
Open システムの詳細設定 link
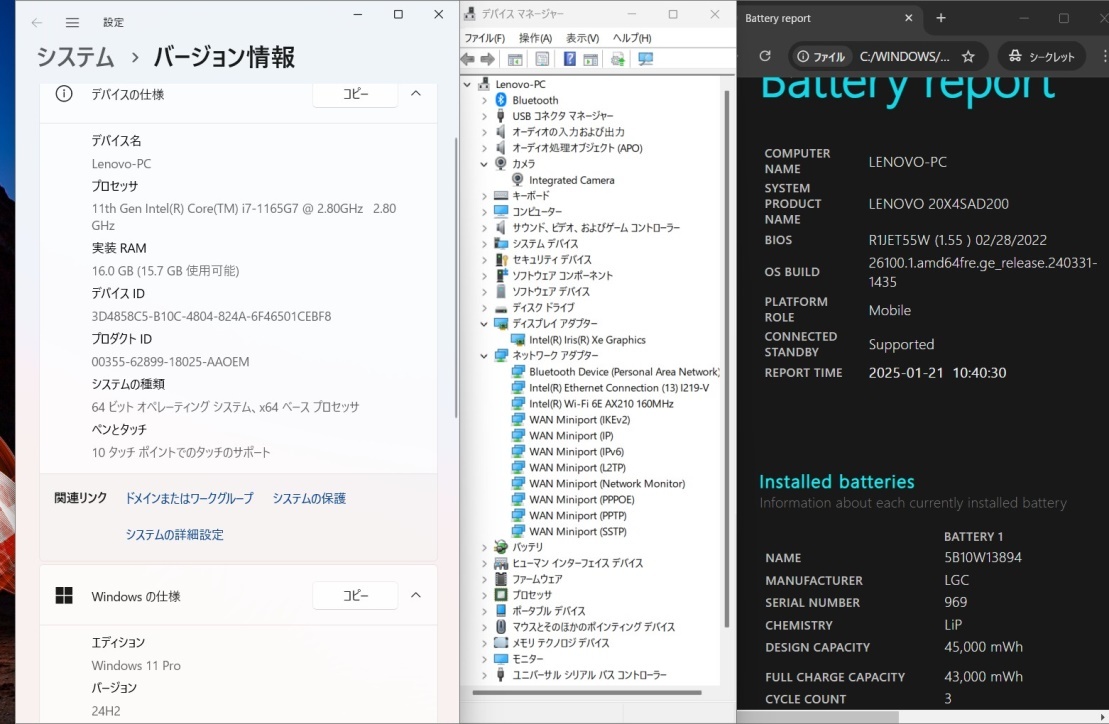tap(175, 535)
